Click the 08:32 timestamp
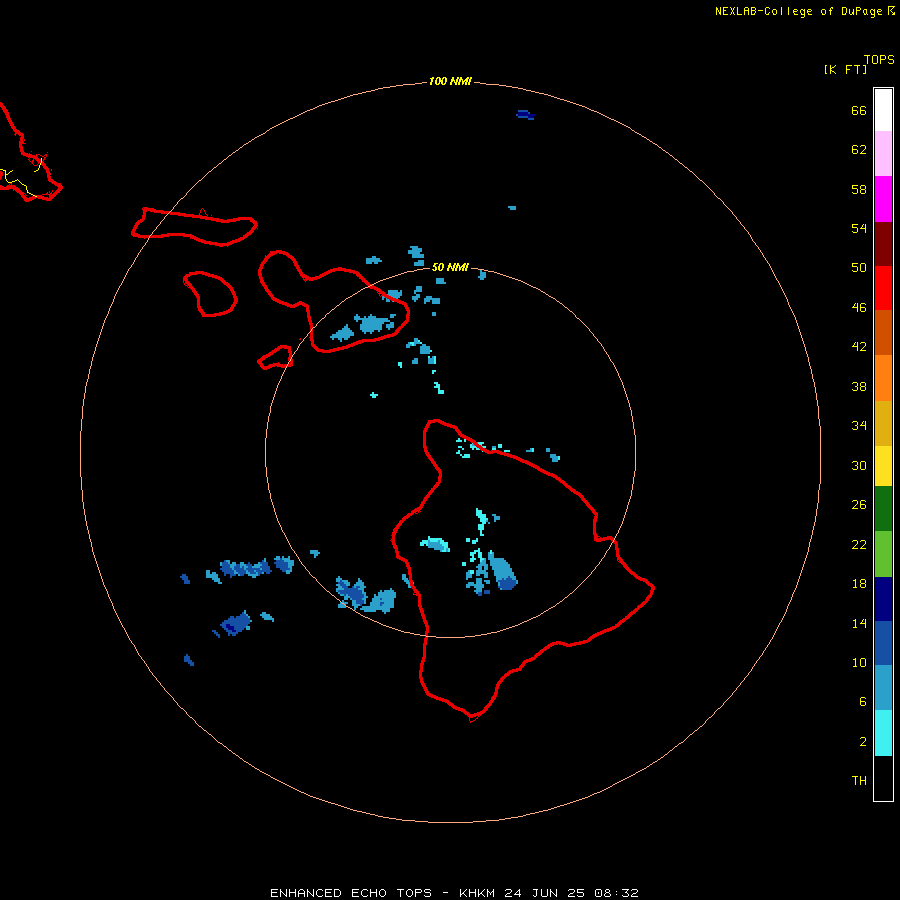900x900 pixels. pos(616,893)
